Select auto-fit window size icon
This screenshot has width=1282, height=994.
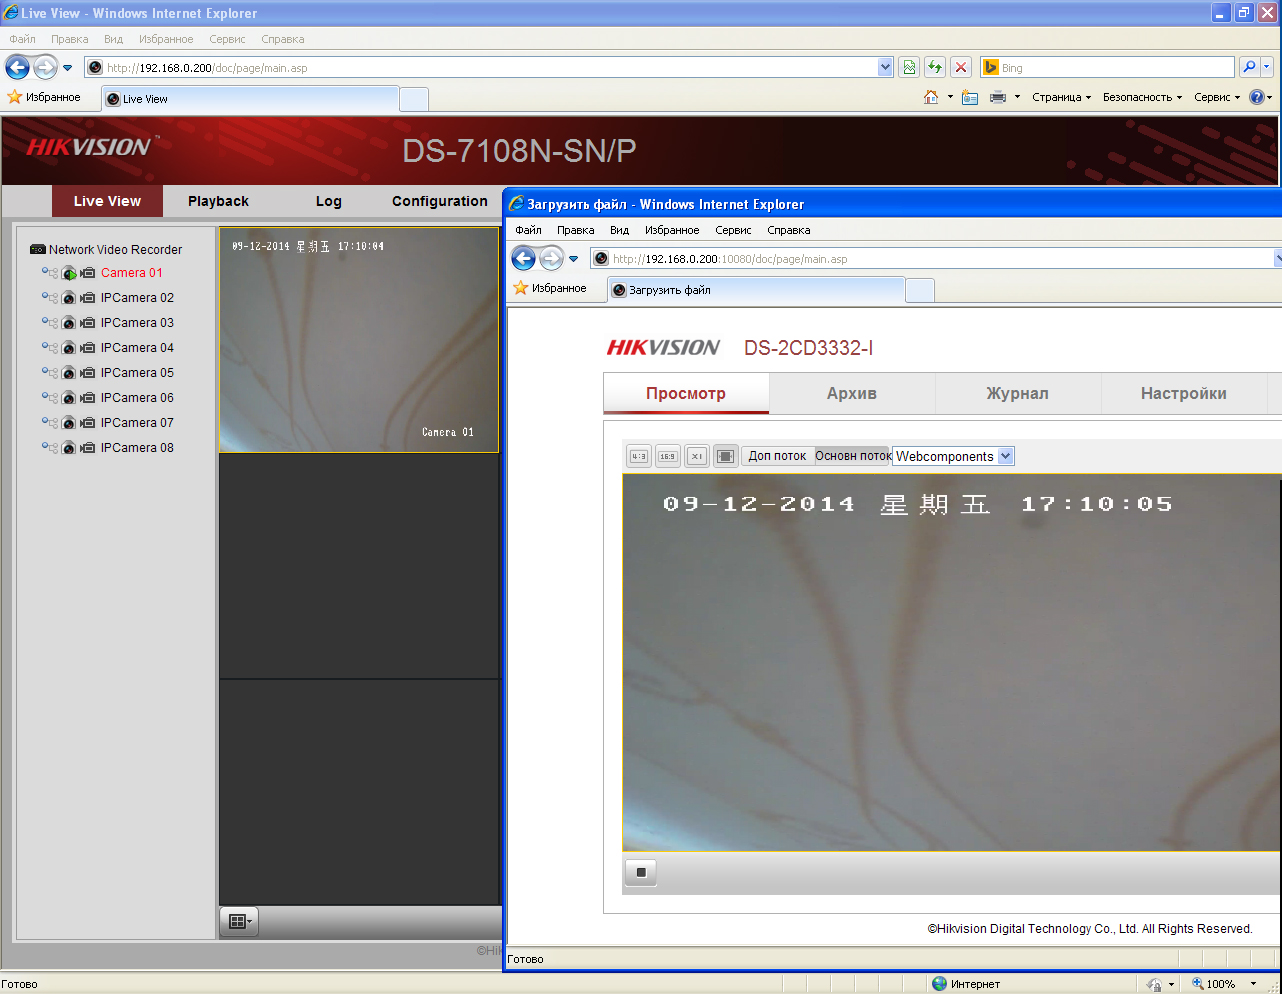coord(726,456)
